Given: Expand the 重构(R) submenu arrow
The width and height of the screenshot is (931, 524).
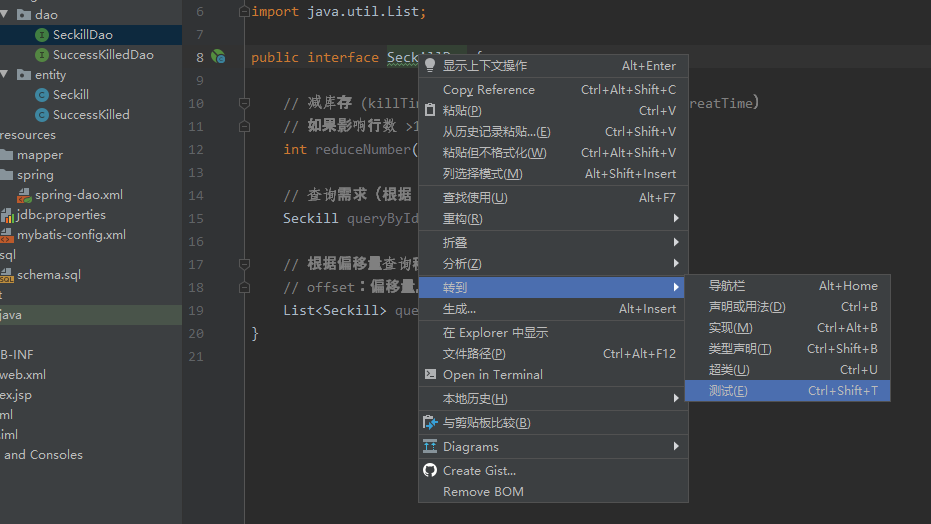Looking at the screenshot, I should tap(676, 218).
